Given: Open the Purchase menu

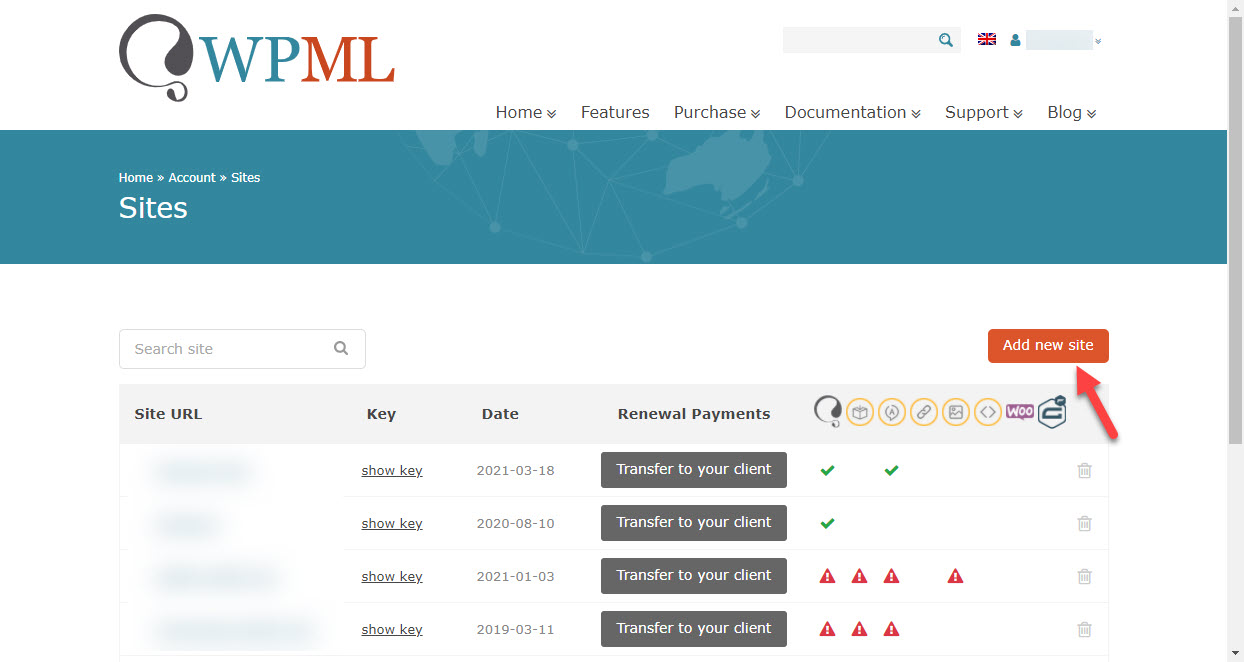Looking at the screenshot, I should 717,112.
